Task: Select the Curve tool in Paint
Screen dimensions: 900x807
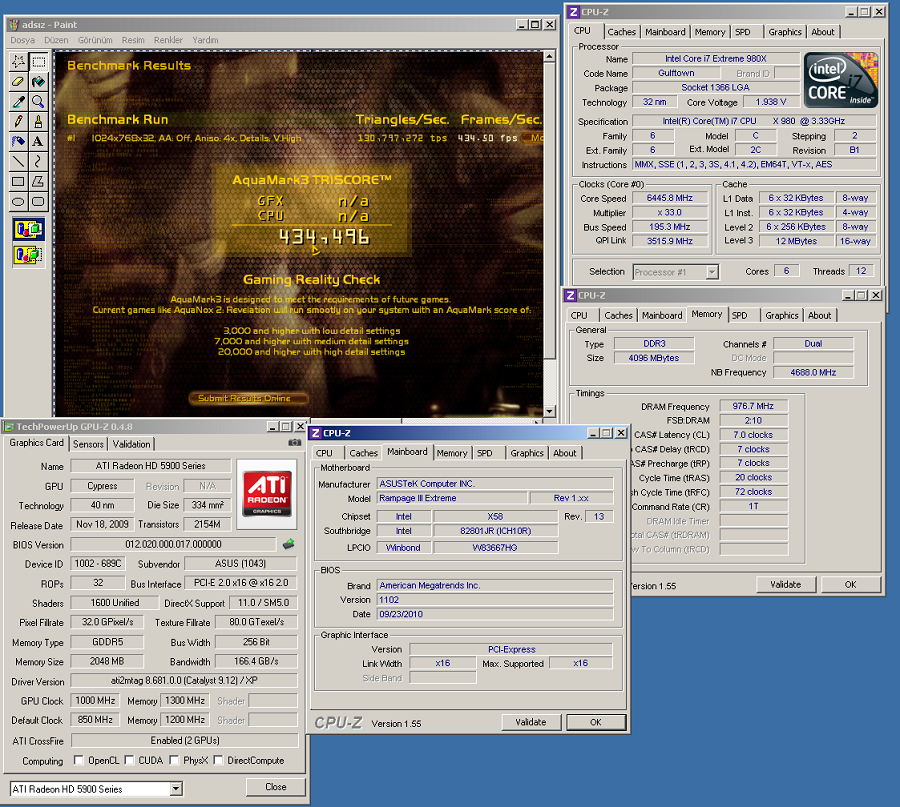Action: click(38, 161)
